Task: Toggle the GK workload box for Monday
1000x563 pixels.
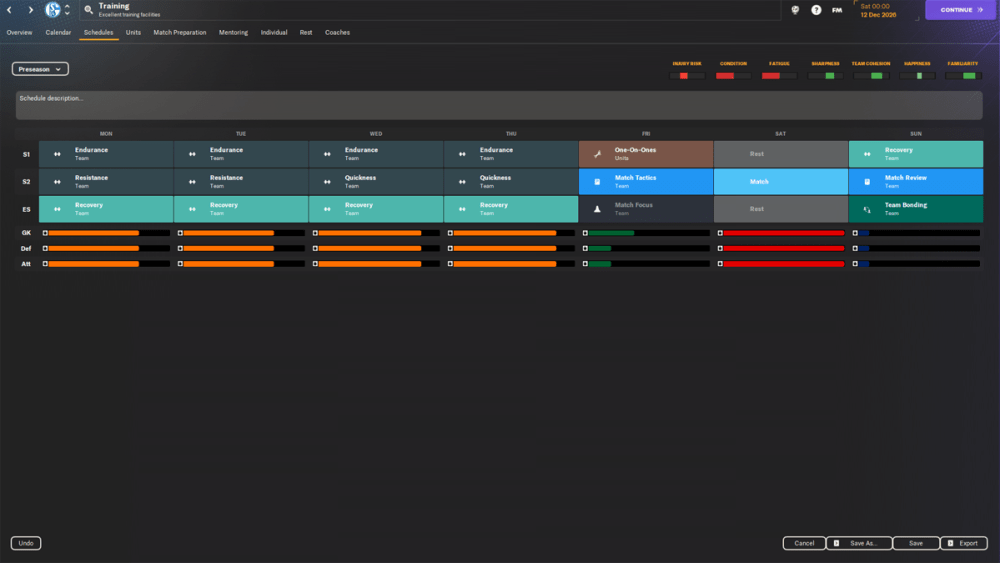Action: click(44, 233)
